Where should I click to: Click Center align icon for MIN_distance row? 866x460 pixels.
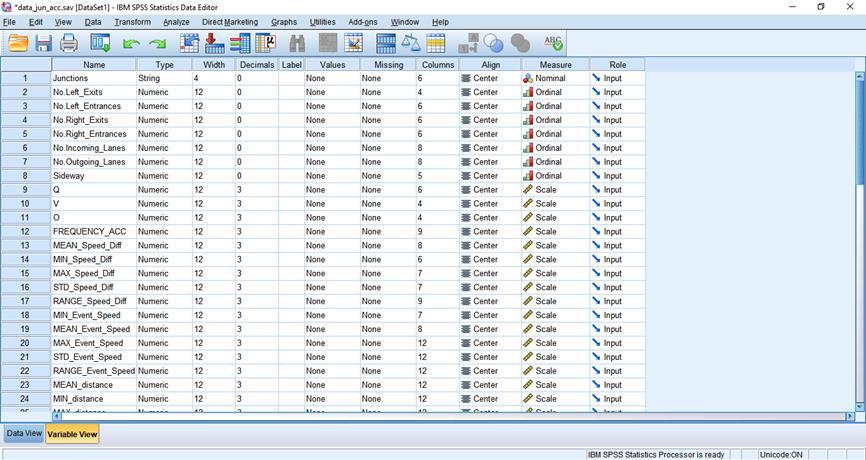pos(466,399)
